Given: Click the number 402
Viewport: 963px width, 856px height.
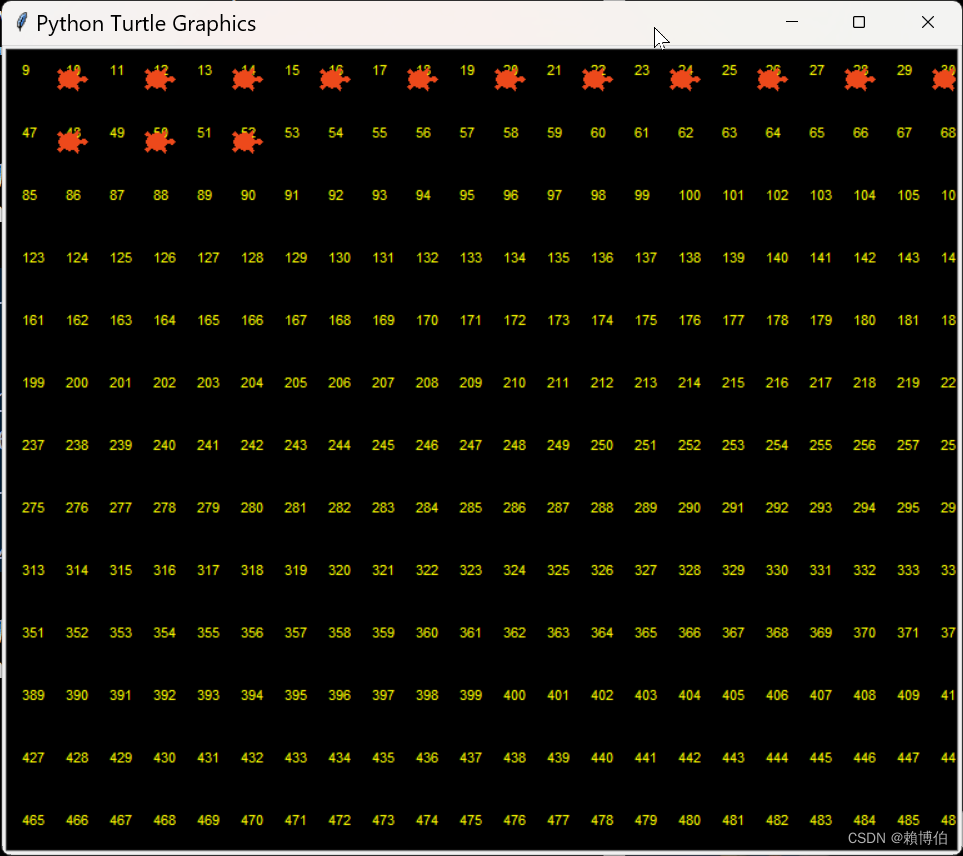Looking at the screenshot, I should coord(602,695).
